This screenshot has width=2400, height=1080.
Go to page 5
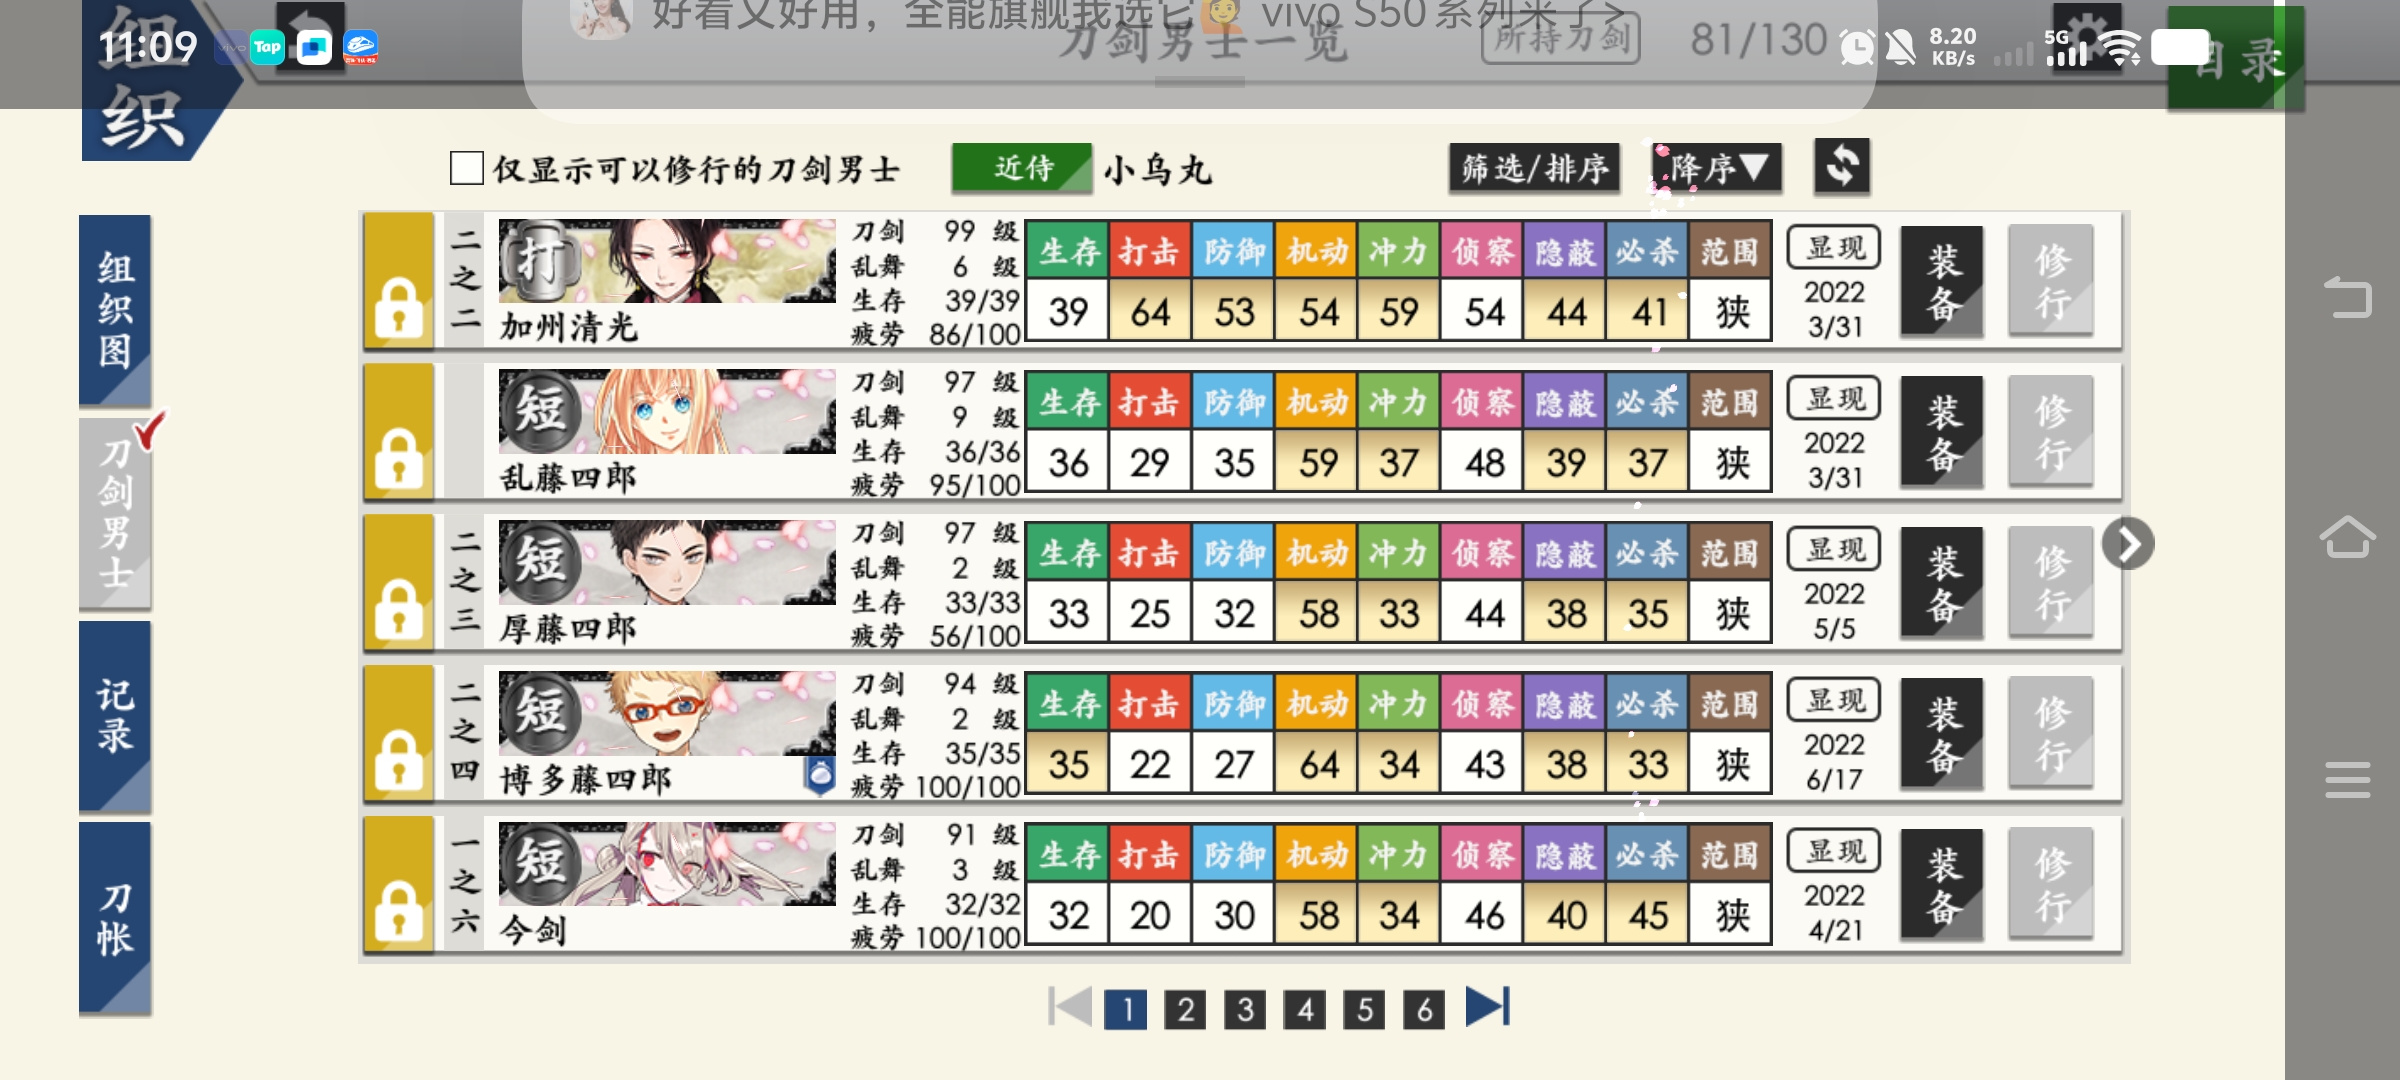tap(1365, 1009)
